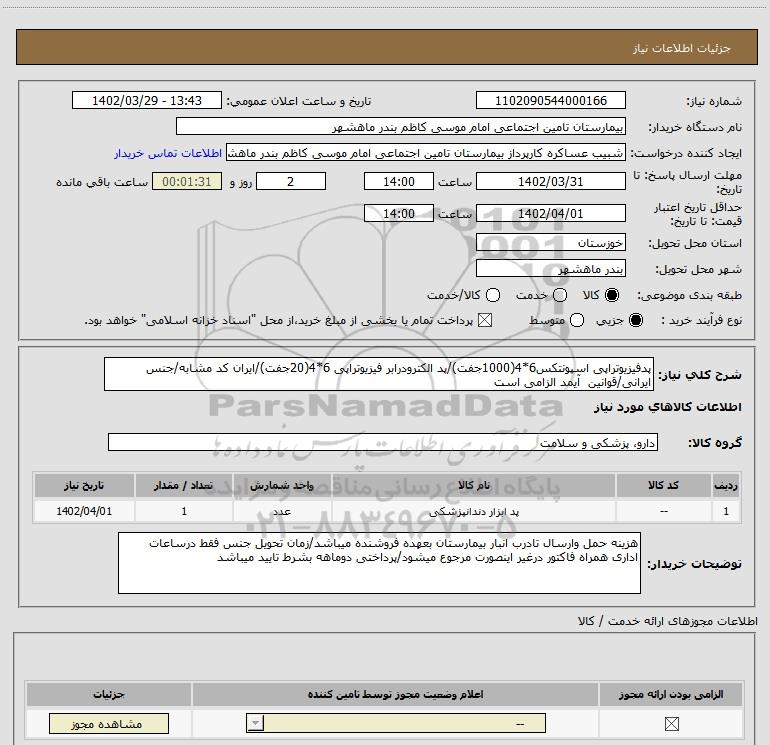Image resolution: width=770 pixels, height=745 pixels.
Task: Click the response deadline date 1402/03/31
Action: tap(550, 182)
